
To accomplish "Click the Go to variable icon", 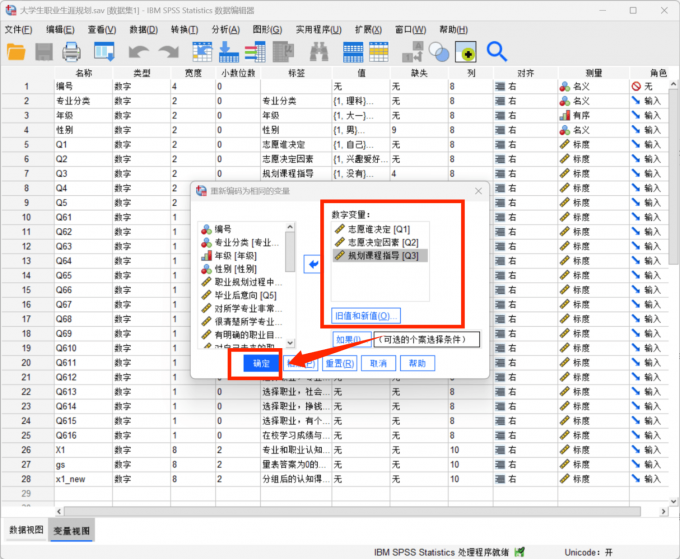I will 229,52.
